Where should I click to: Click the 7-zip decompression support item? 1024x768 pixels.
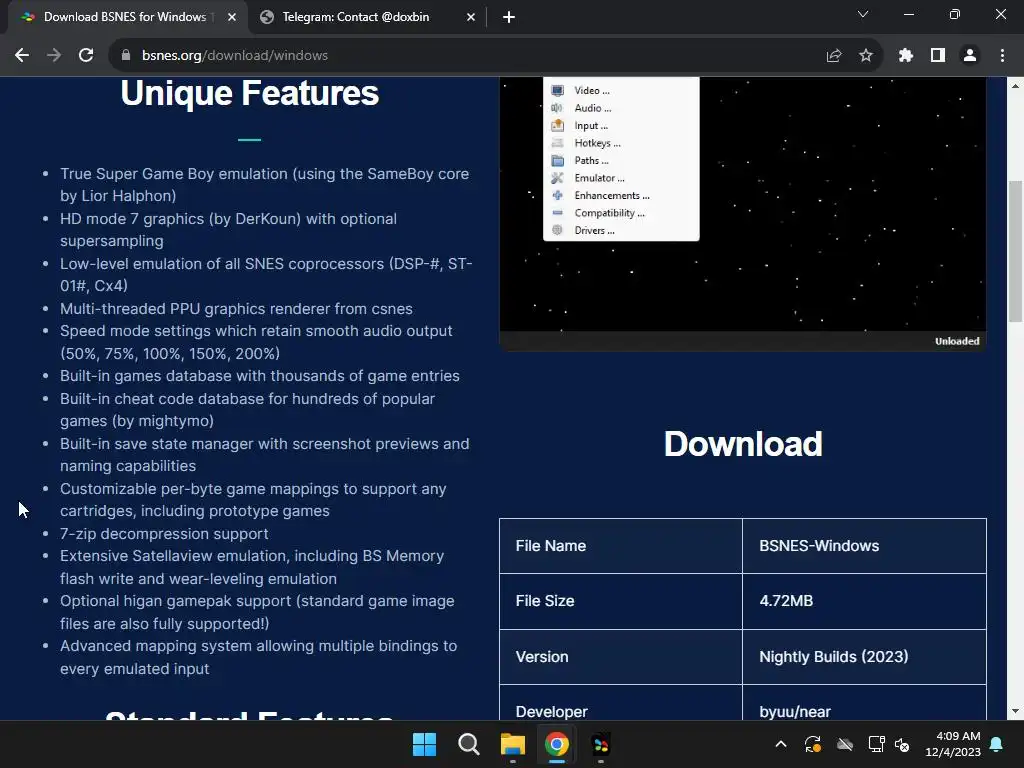click(x=164, y=534)
